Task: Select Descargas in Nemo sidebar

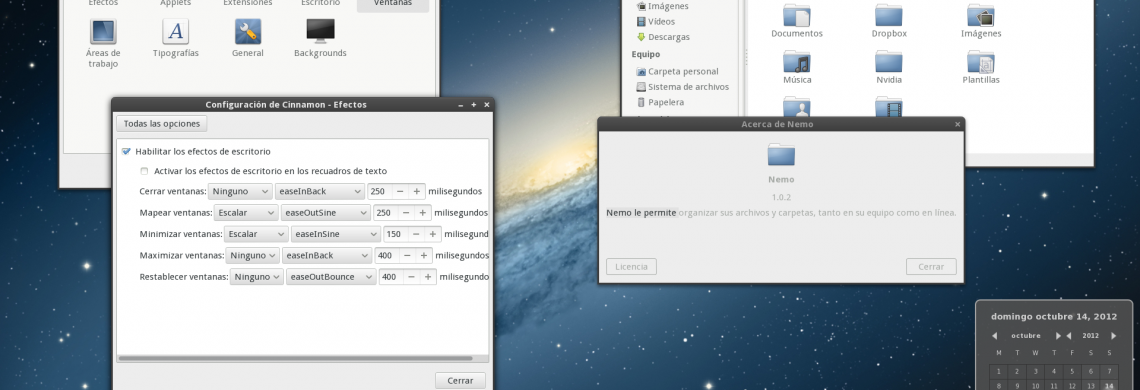Action: pyautogui.click(x=662, y=37)
